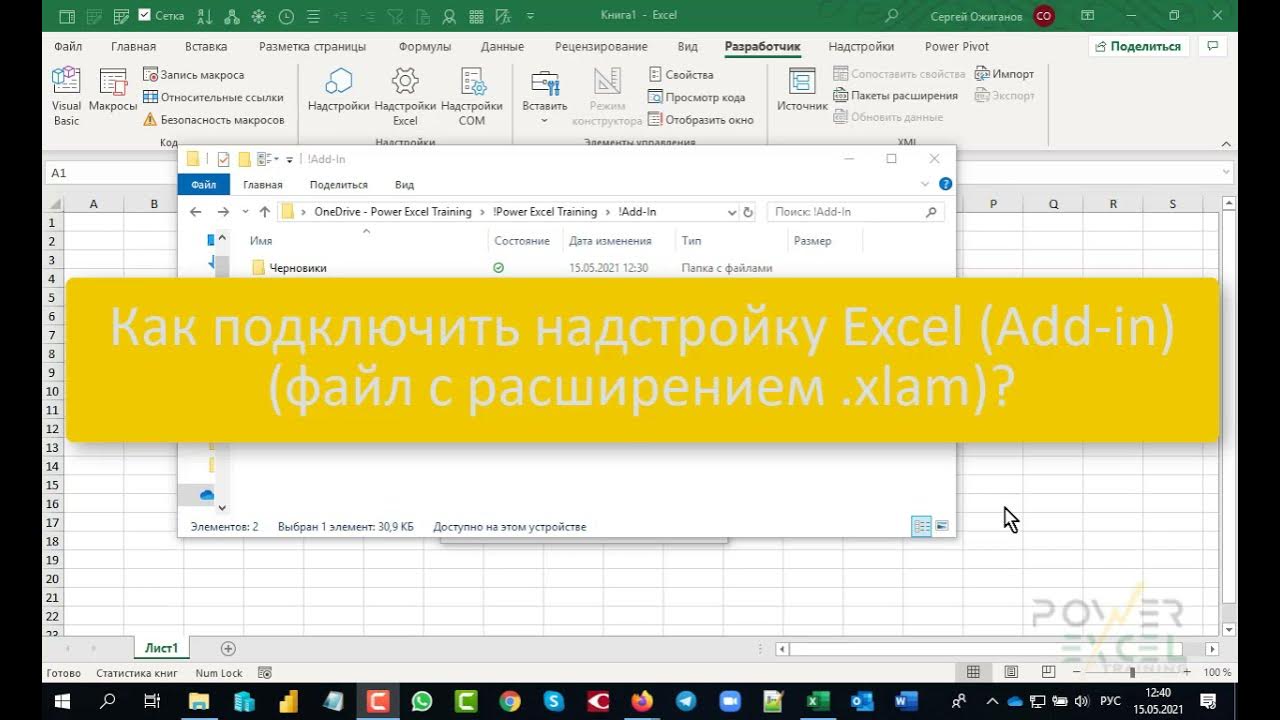Start Запись макроса recording
This screenshot has width=1280, height=720.
[x=194, y=75]
